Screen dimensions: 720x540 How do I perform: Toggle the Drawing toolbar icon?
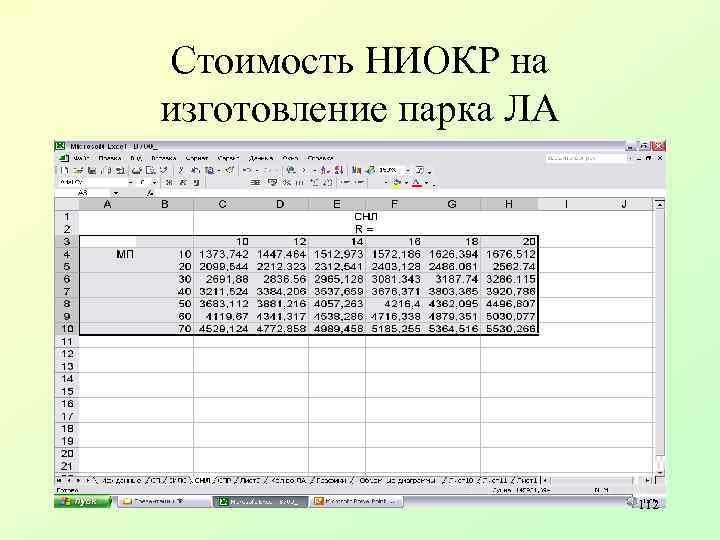pyautogui.click(x=371, y=170)
